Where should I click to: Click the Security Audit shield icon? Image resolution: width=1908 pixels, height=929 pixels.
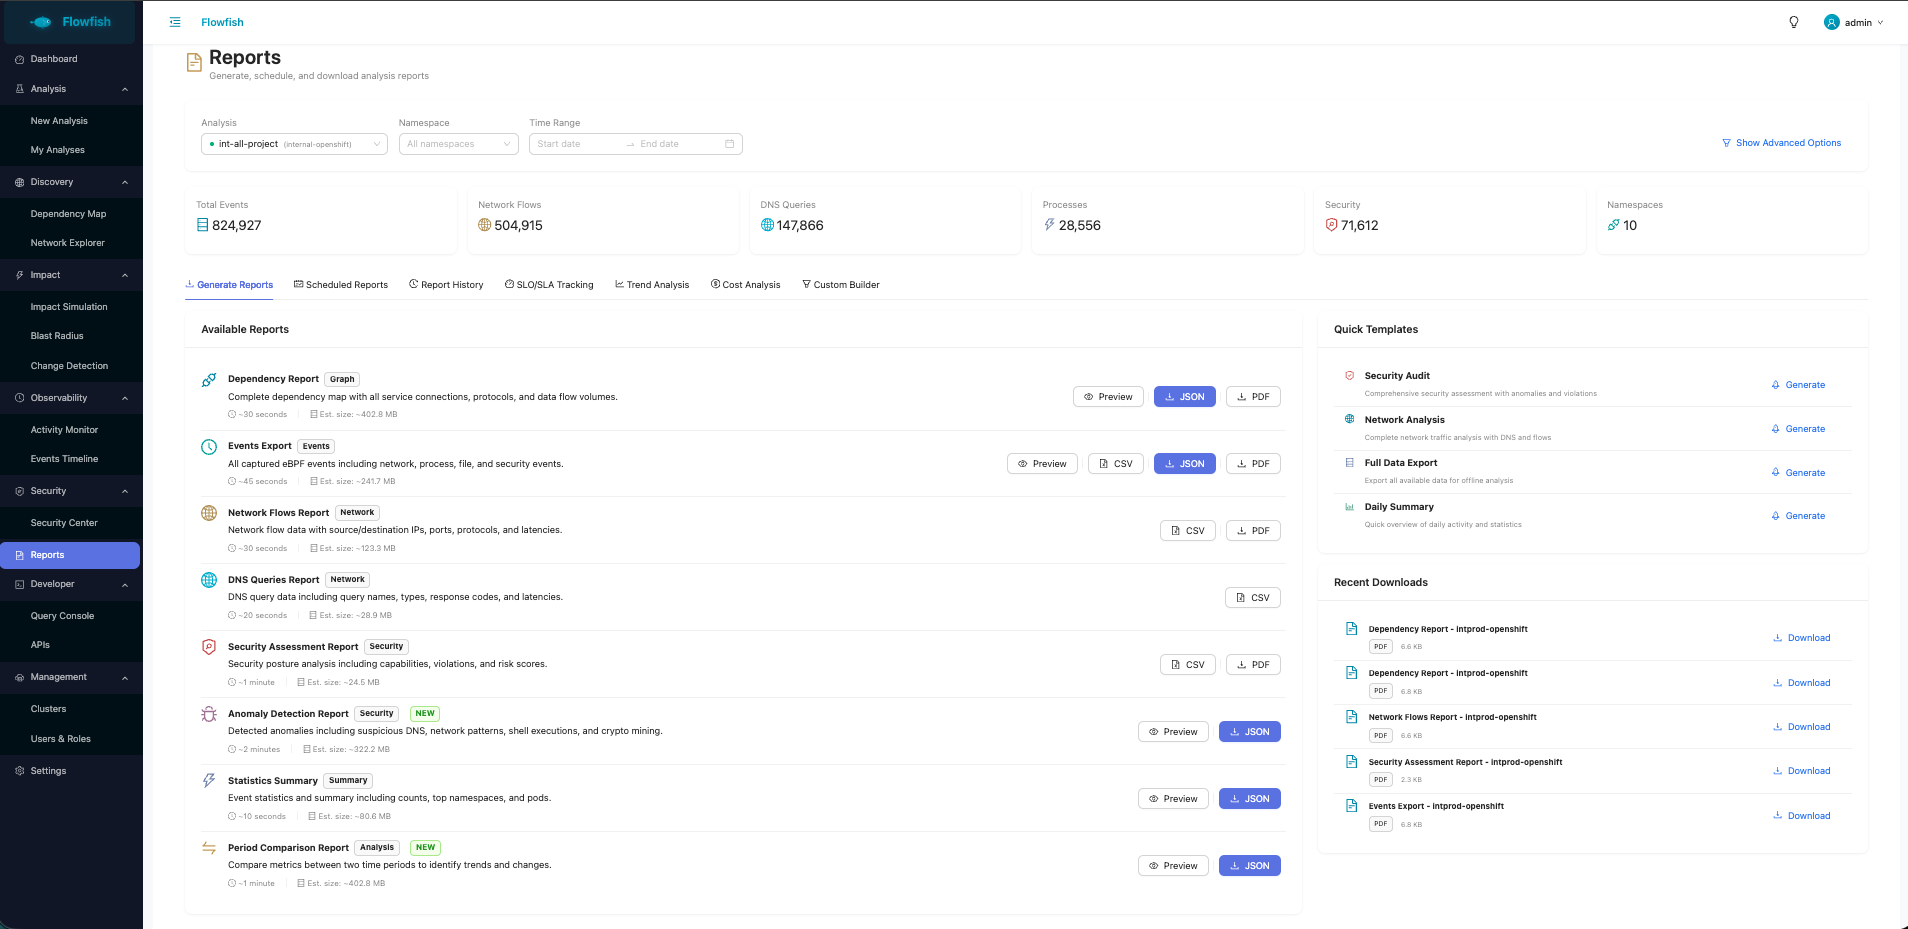[x=1349, y=376]
